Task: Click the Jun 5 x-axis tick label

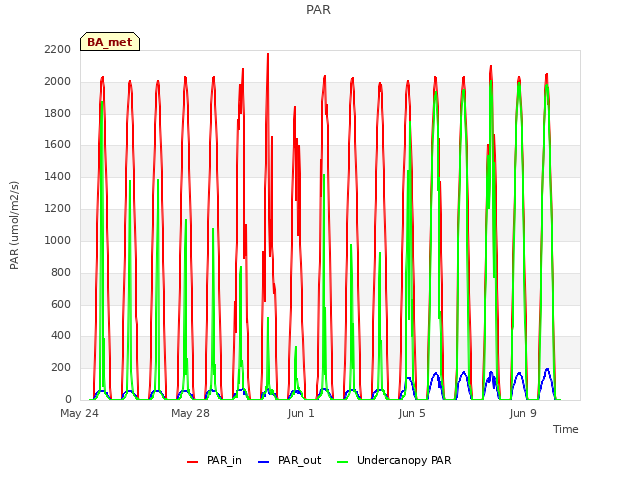Action: tap(412, 413)
